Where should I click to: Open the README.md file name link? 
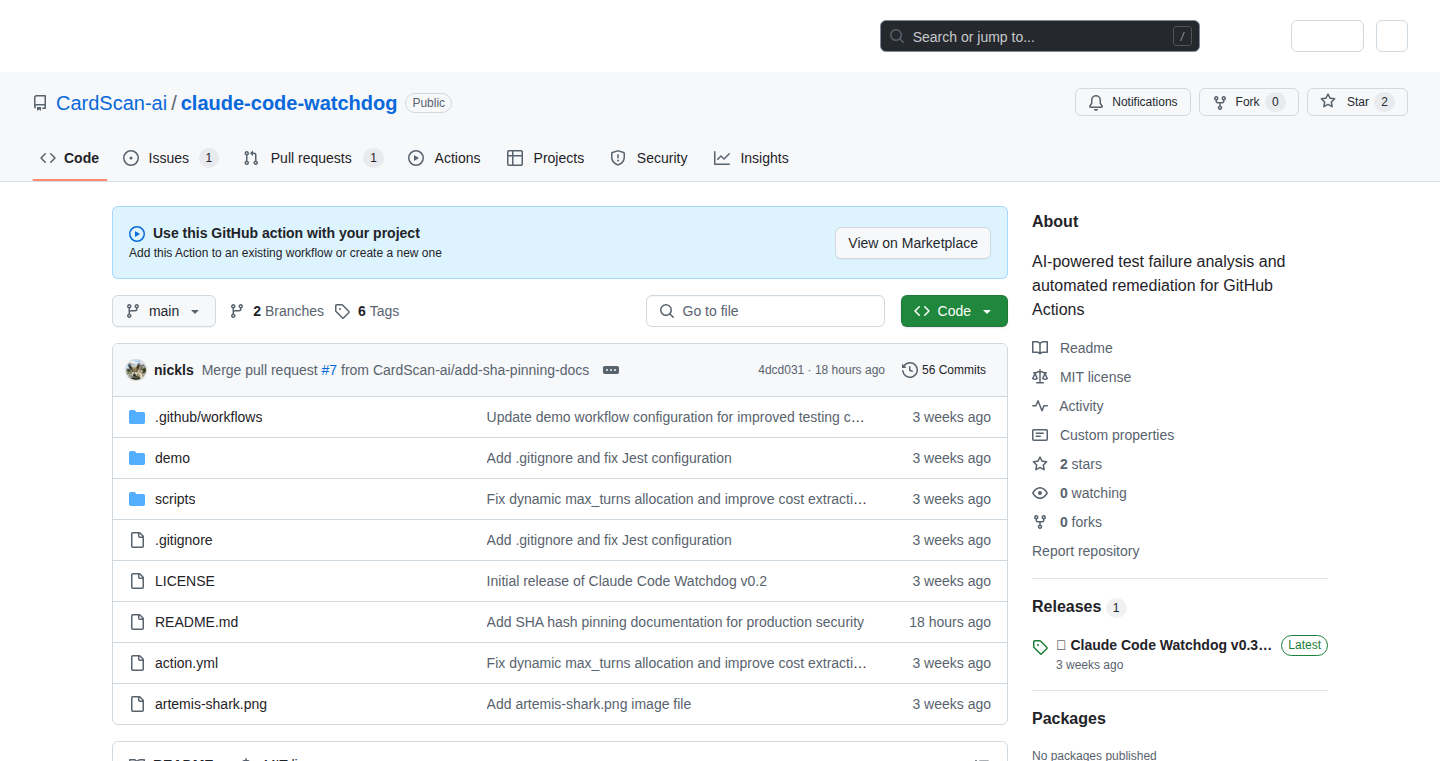[197, 622]
